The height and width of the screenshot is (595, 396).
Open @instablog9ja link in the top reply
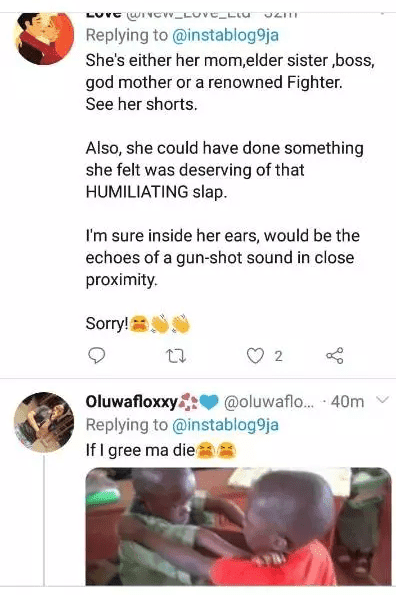[x=225, y=35]
